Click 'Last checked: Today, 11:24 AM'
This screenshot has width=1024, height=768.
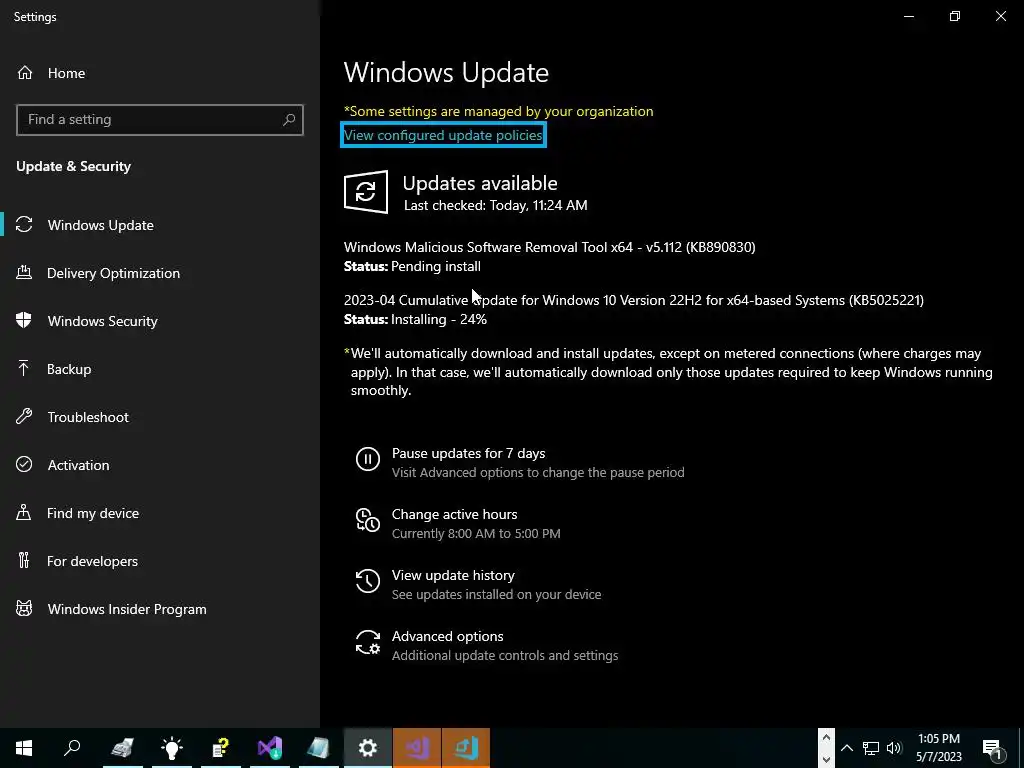[x=496, y=205]
